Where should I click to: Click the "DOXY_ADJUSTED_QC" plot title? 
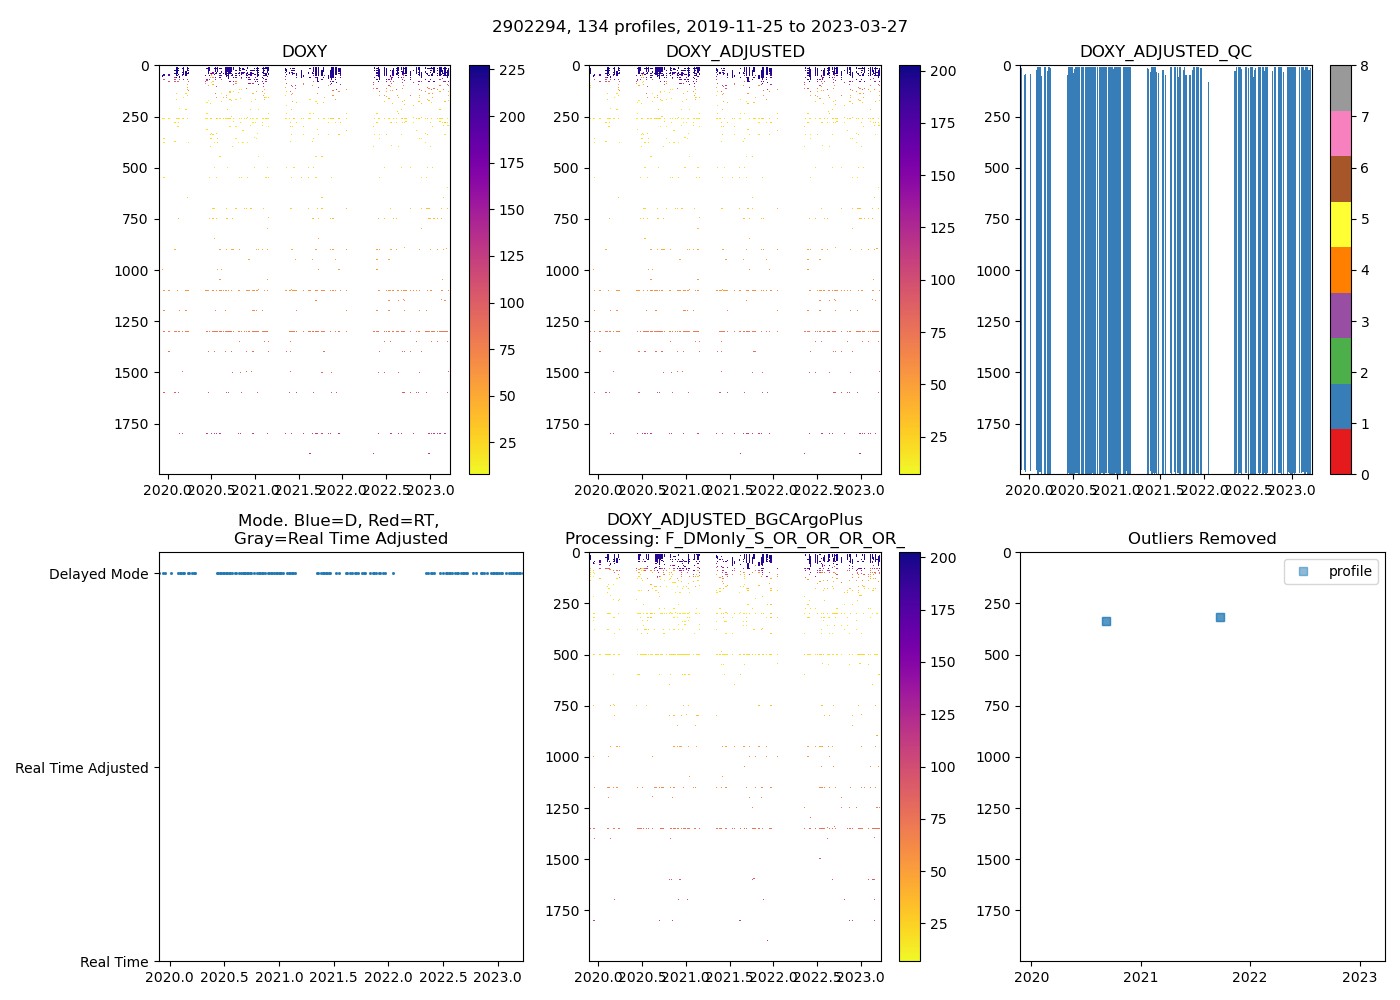1165,52
